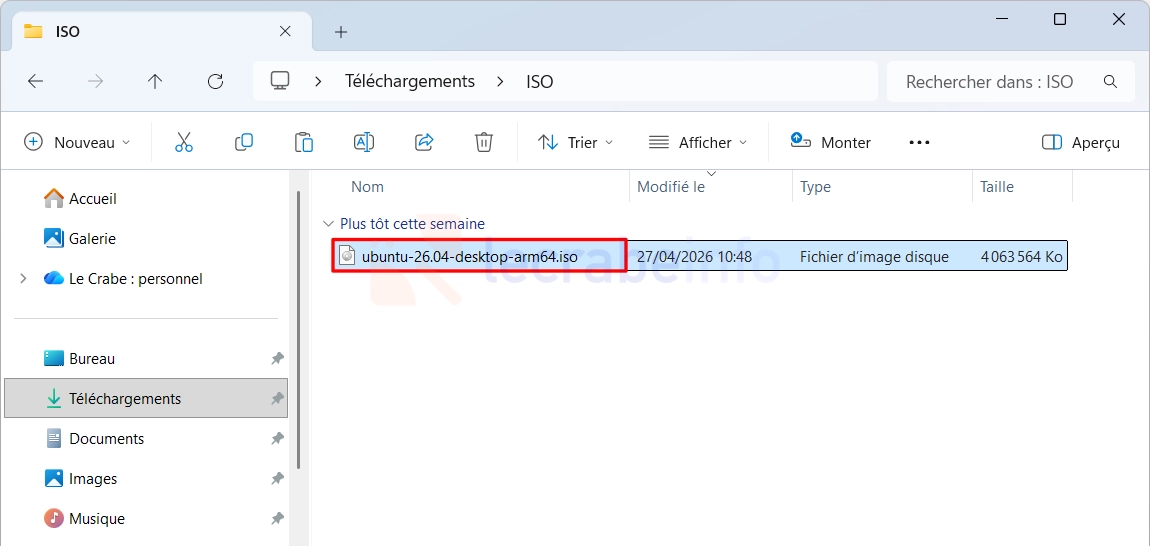The image size is (1150, 546).
Task: Open the more options ellipsis menu
Action: [919, 142]
